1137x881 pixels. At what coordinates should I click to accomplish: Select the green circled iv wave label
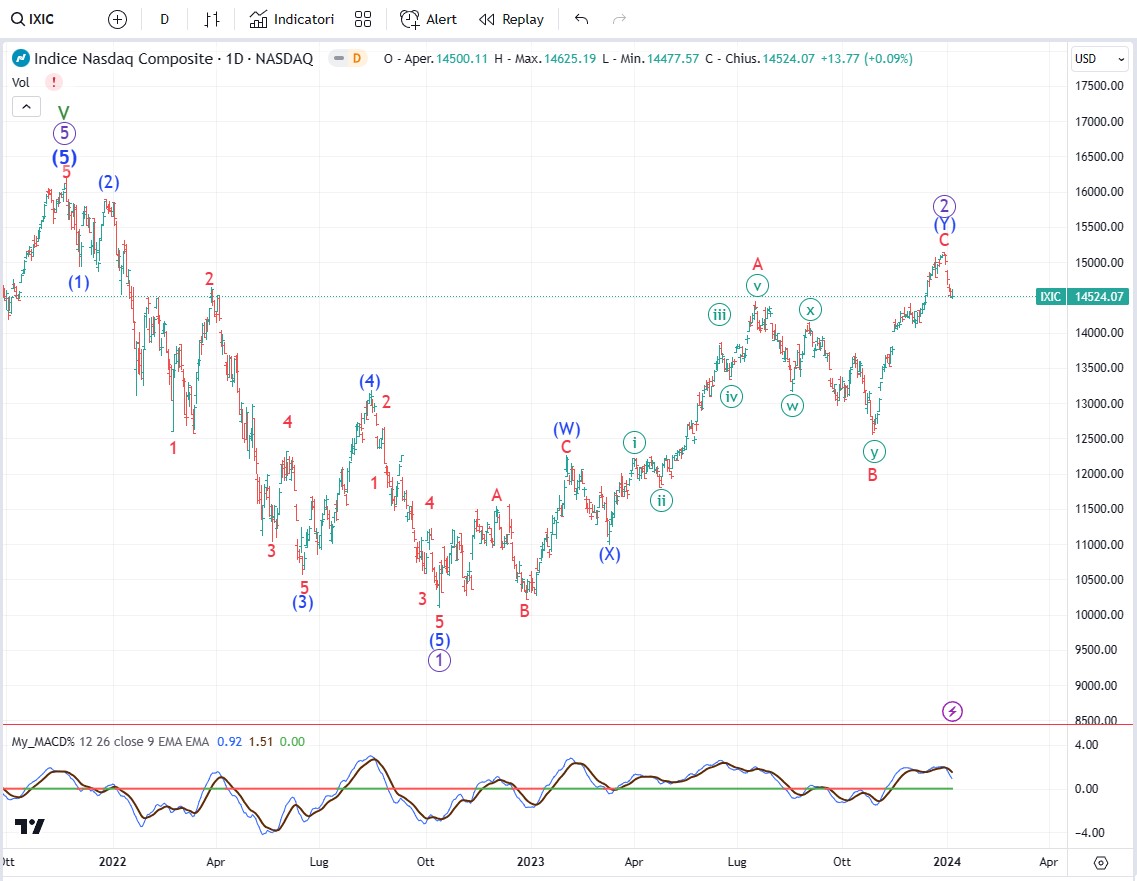732,397
